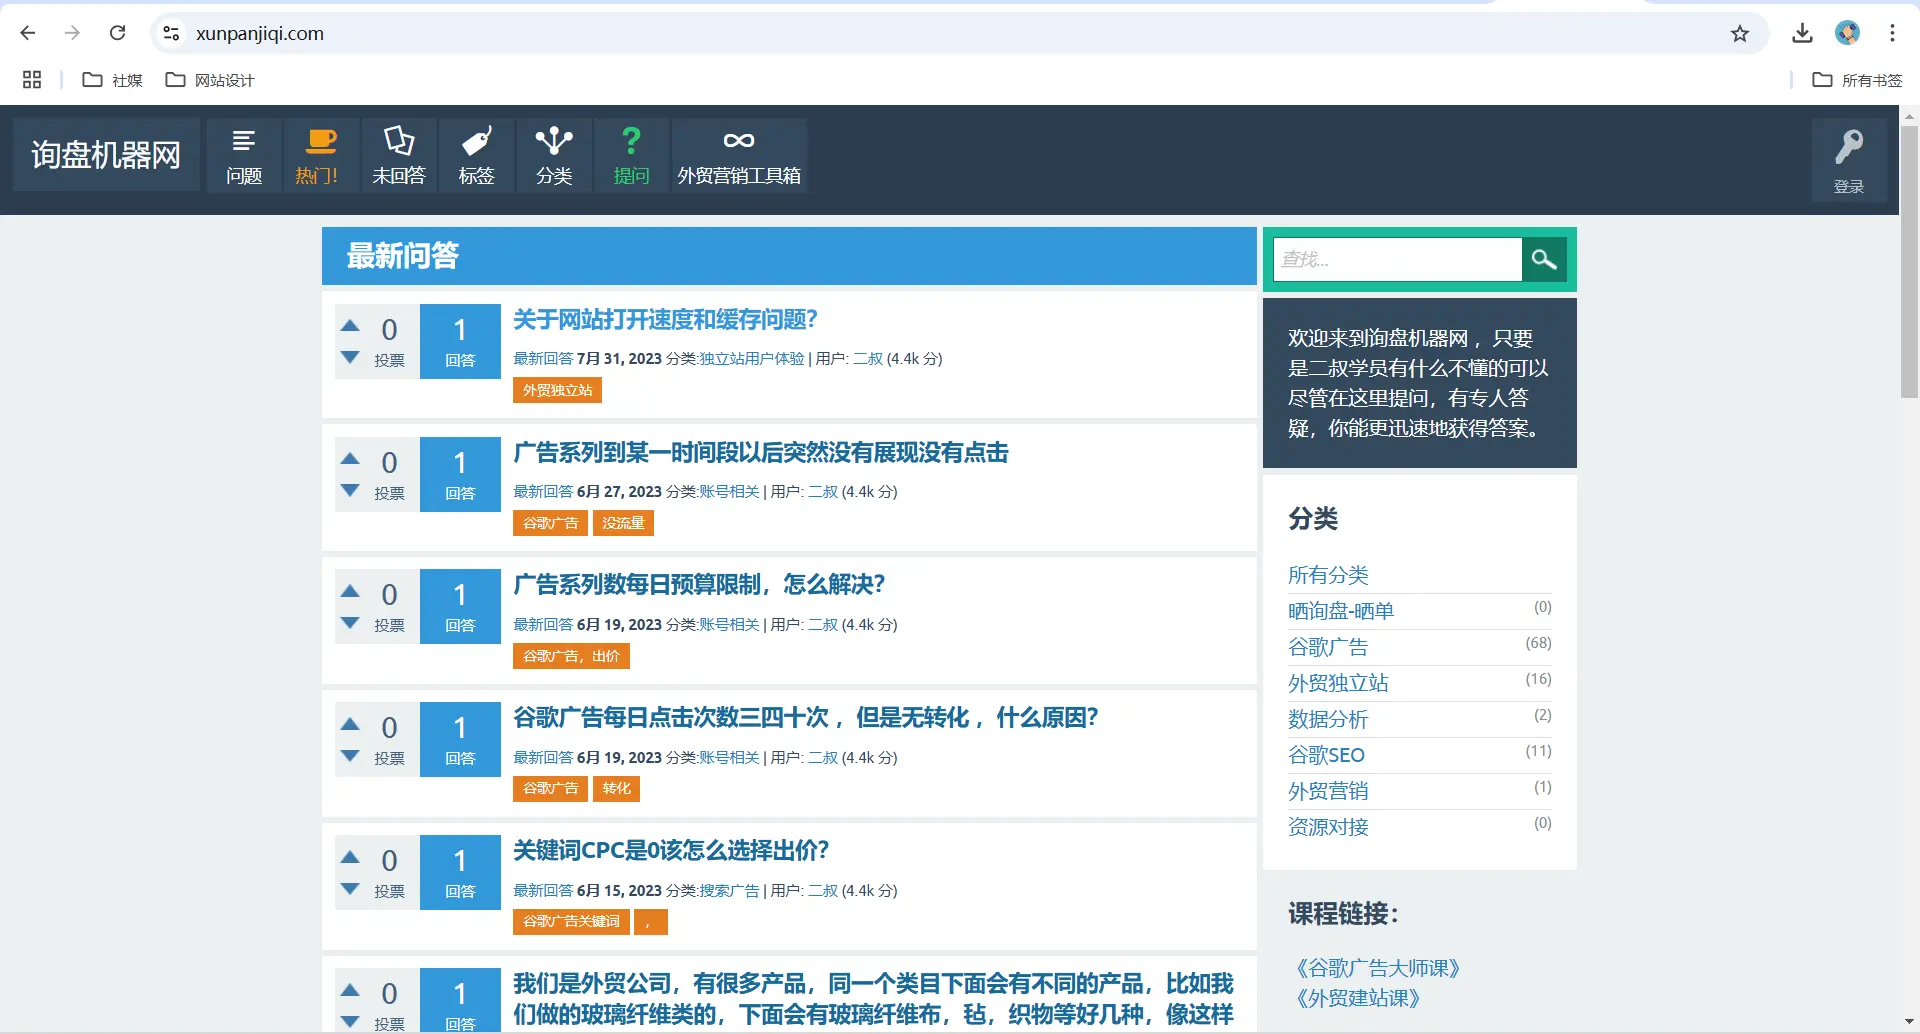Click the 查找 search input field
The width and height of the screenshot is (1920, 1034).
click(x=1397, y=259)
